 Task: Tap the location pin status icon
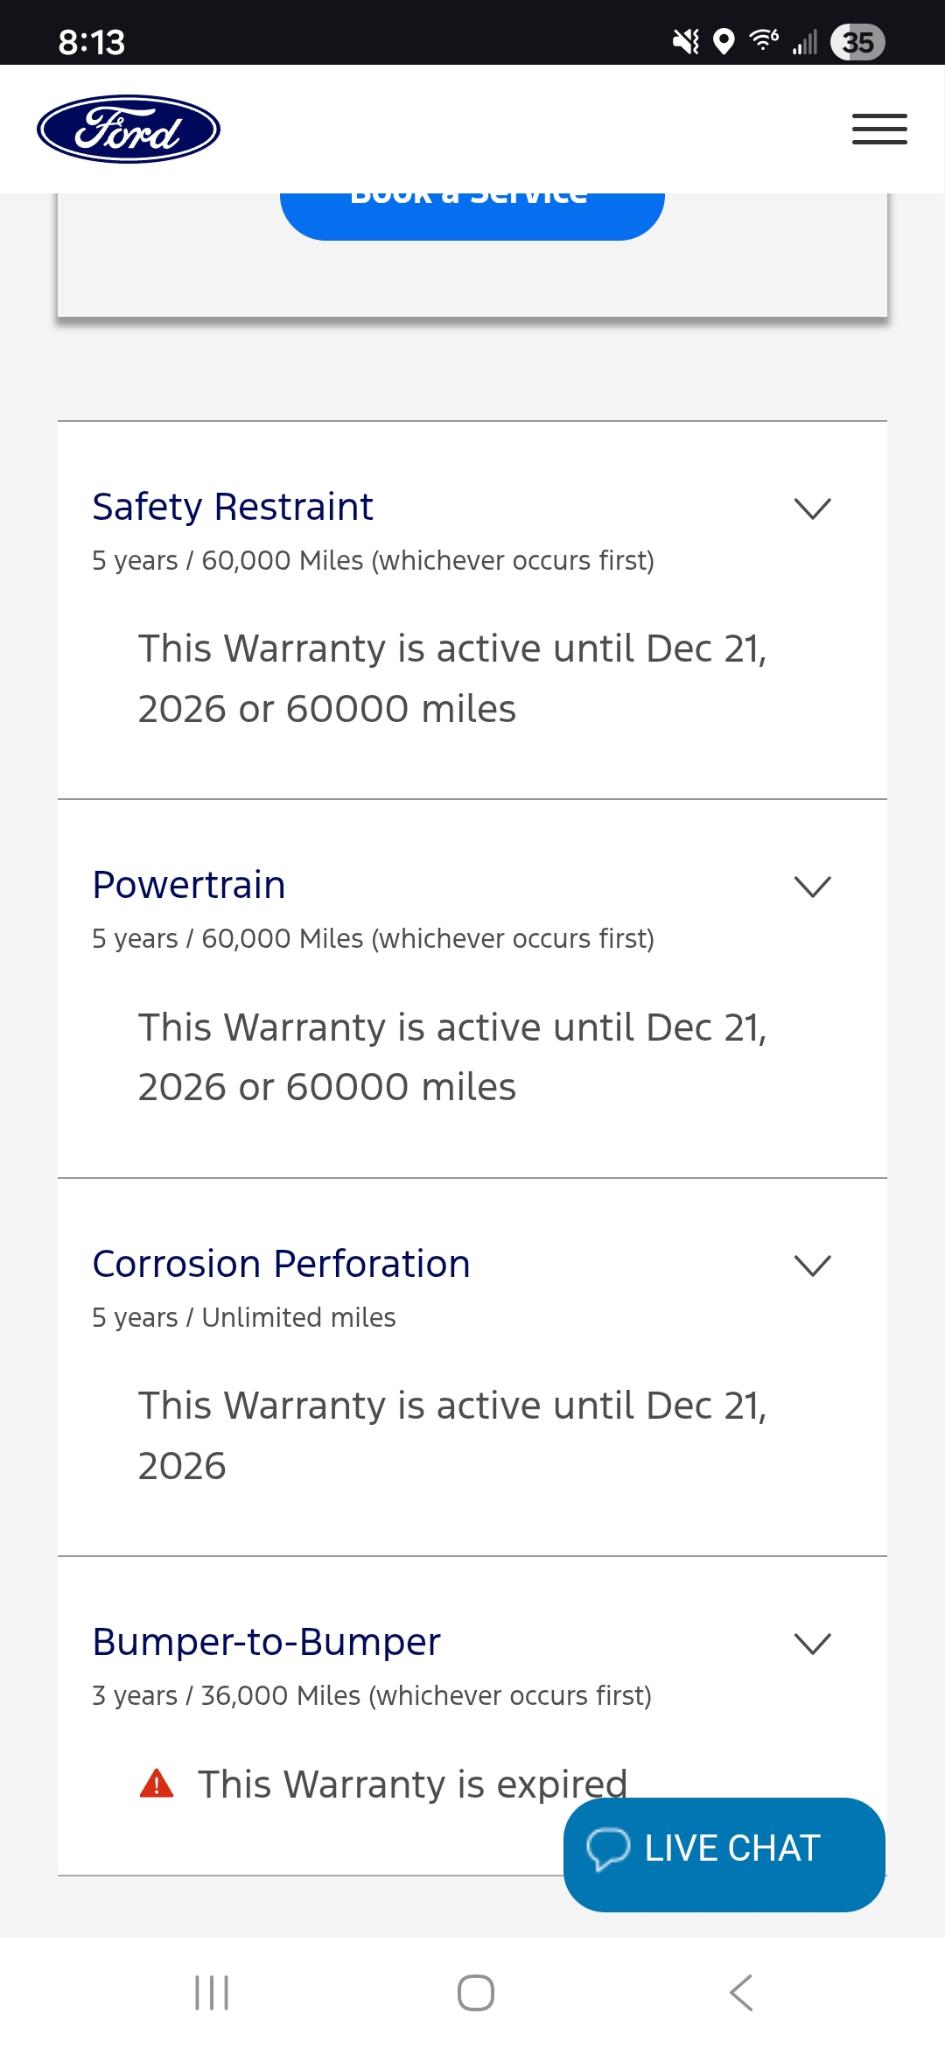pyautogui.click(x=724, y=42)
